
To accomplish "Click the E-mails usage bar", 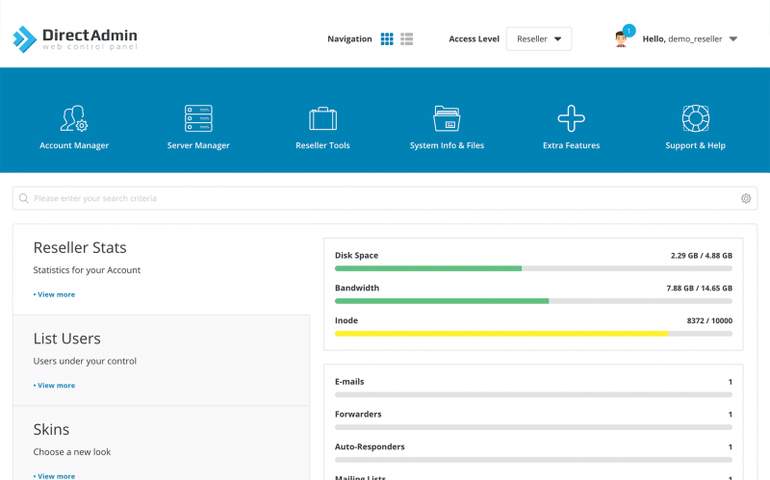I will [x=533, y=395].
